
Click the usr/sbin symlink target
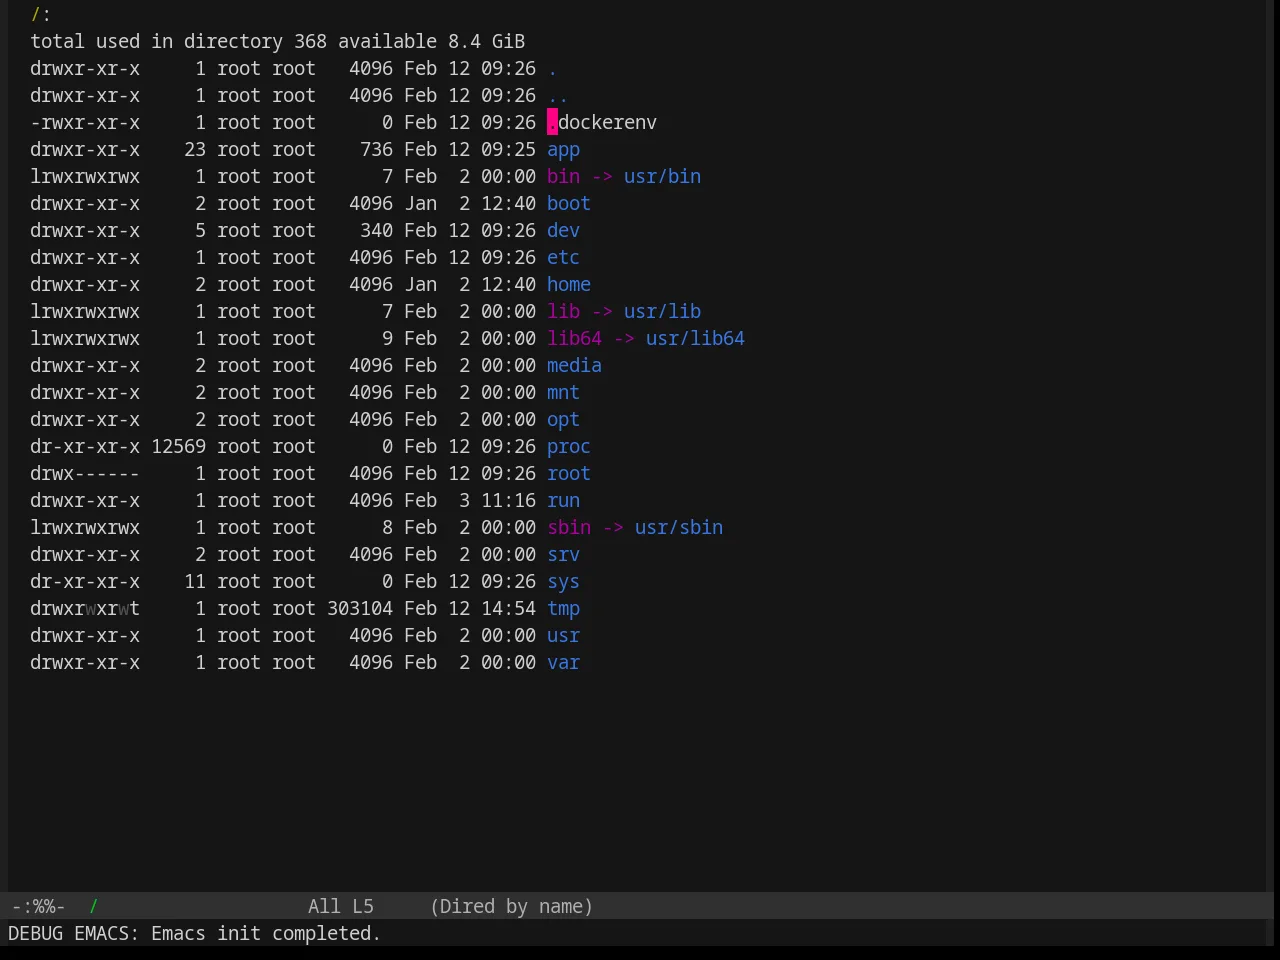679,528
